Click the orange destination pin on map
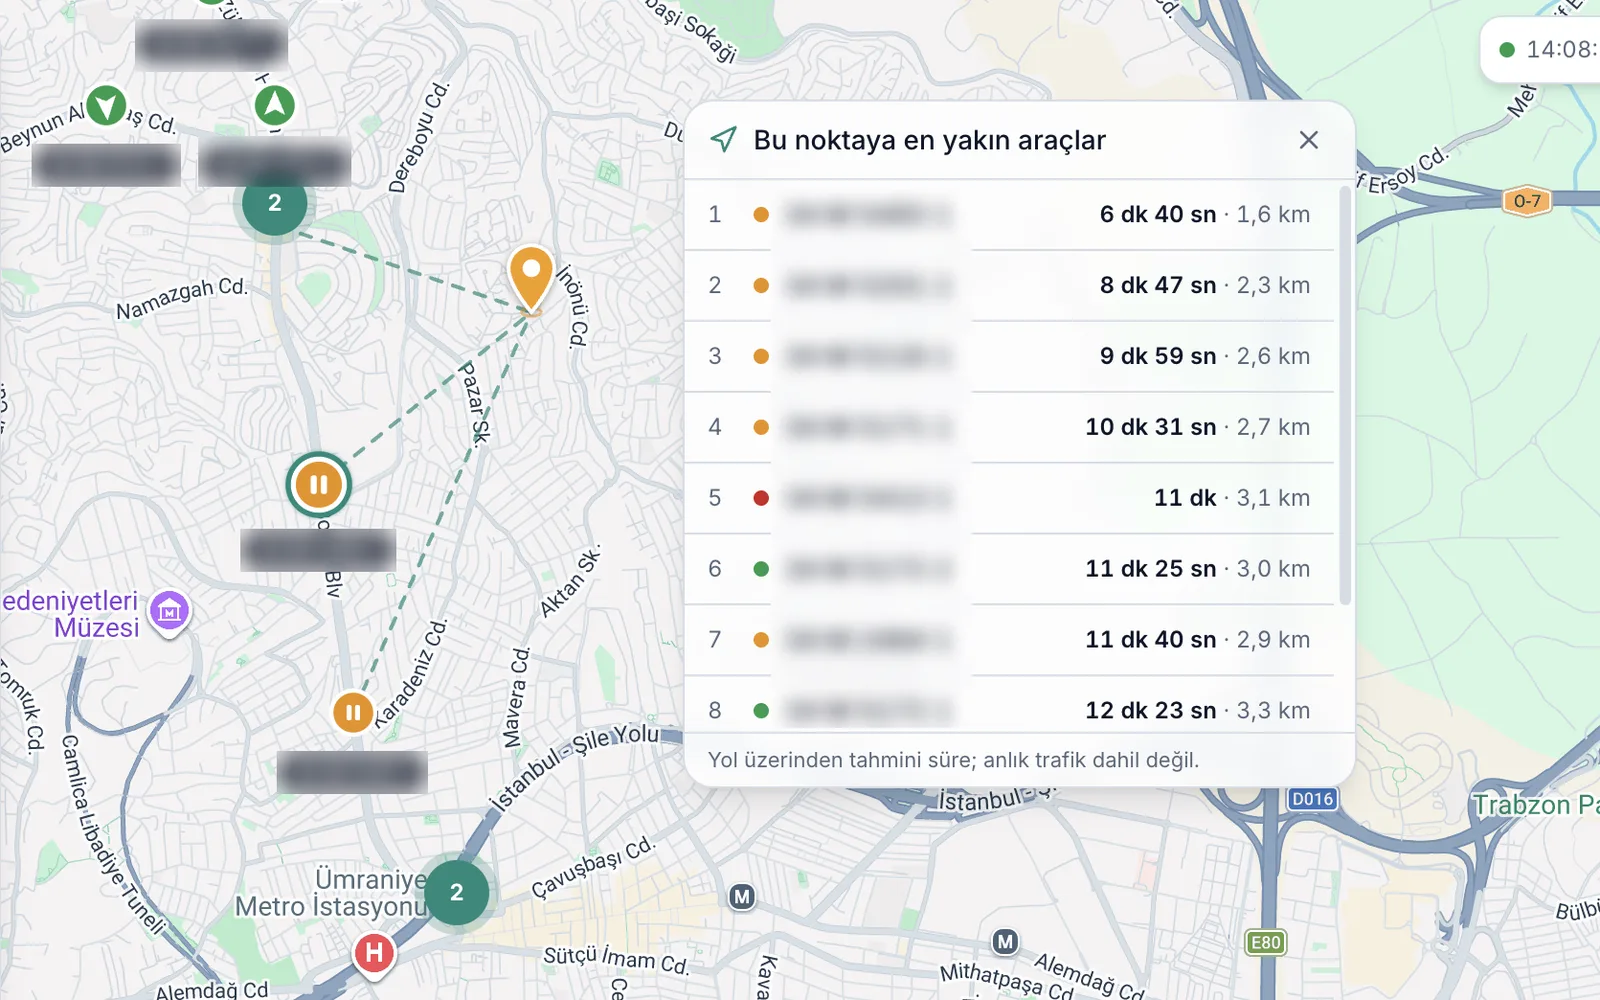The image size is (1600, 1000). pyautogui.click(x=531, y=279)
